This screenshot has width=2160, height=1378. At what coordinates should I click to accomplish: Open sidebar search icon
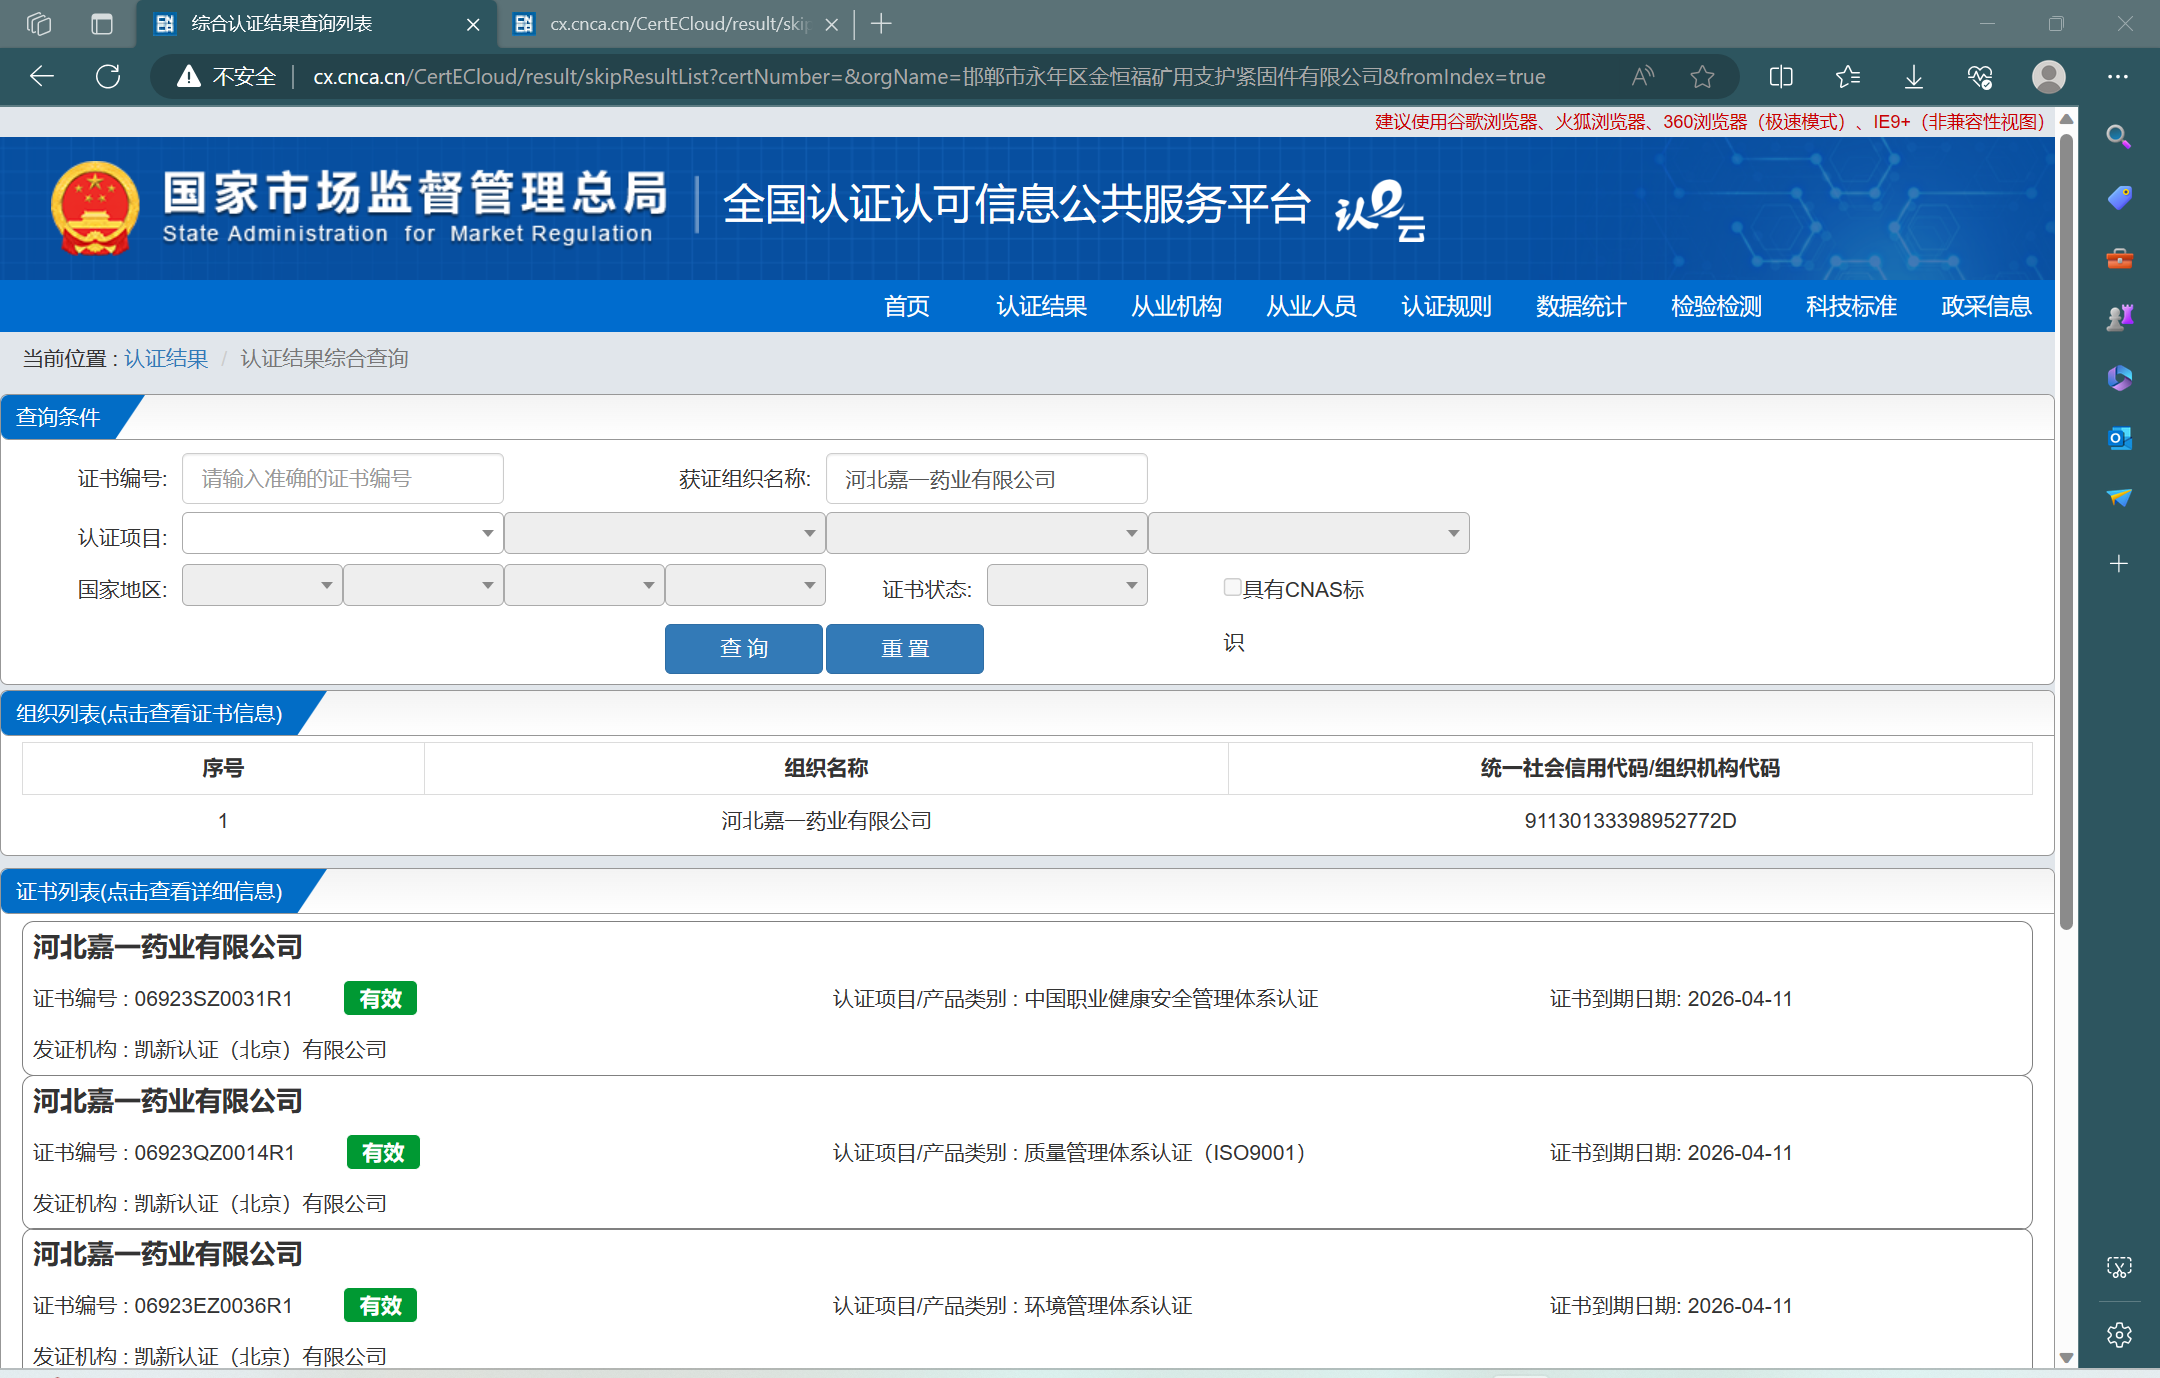(x=2118, y=136)
